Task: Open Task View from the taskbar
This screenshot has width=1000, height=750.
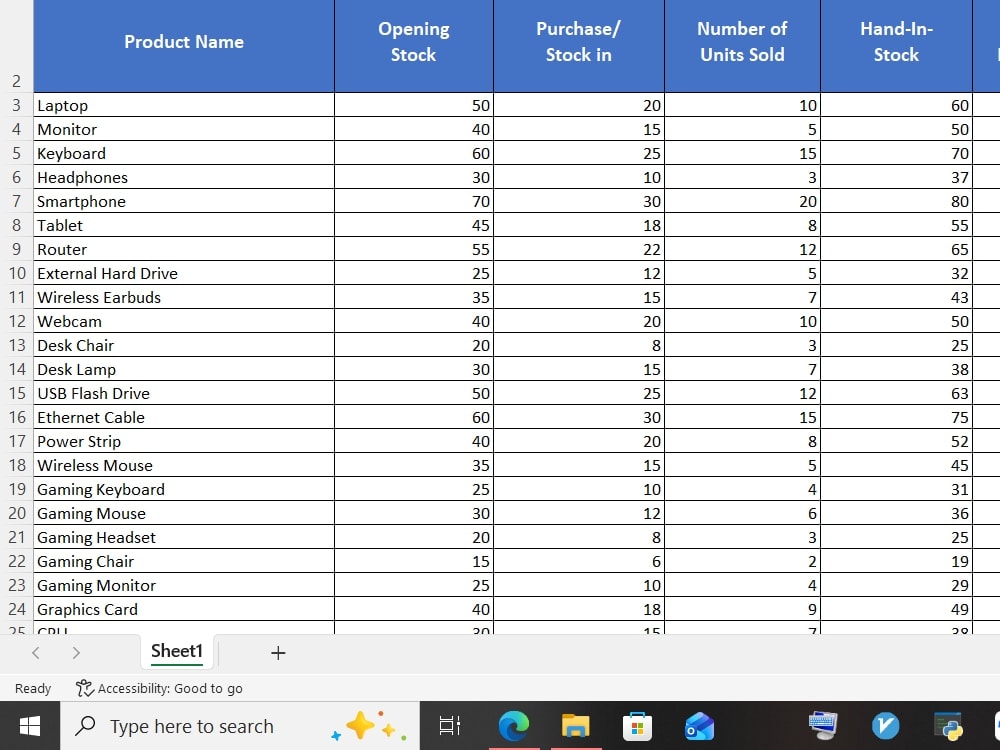Action: tap(450, 726)
